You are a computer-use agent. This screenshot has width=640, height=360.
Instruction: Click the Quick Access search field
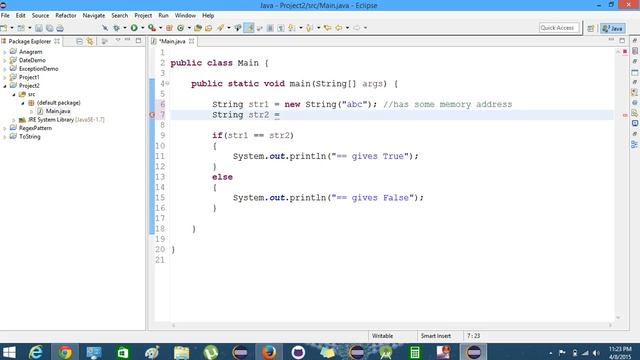[559, 28]
